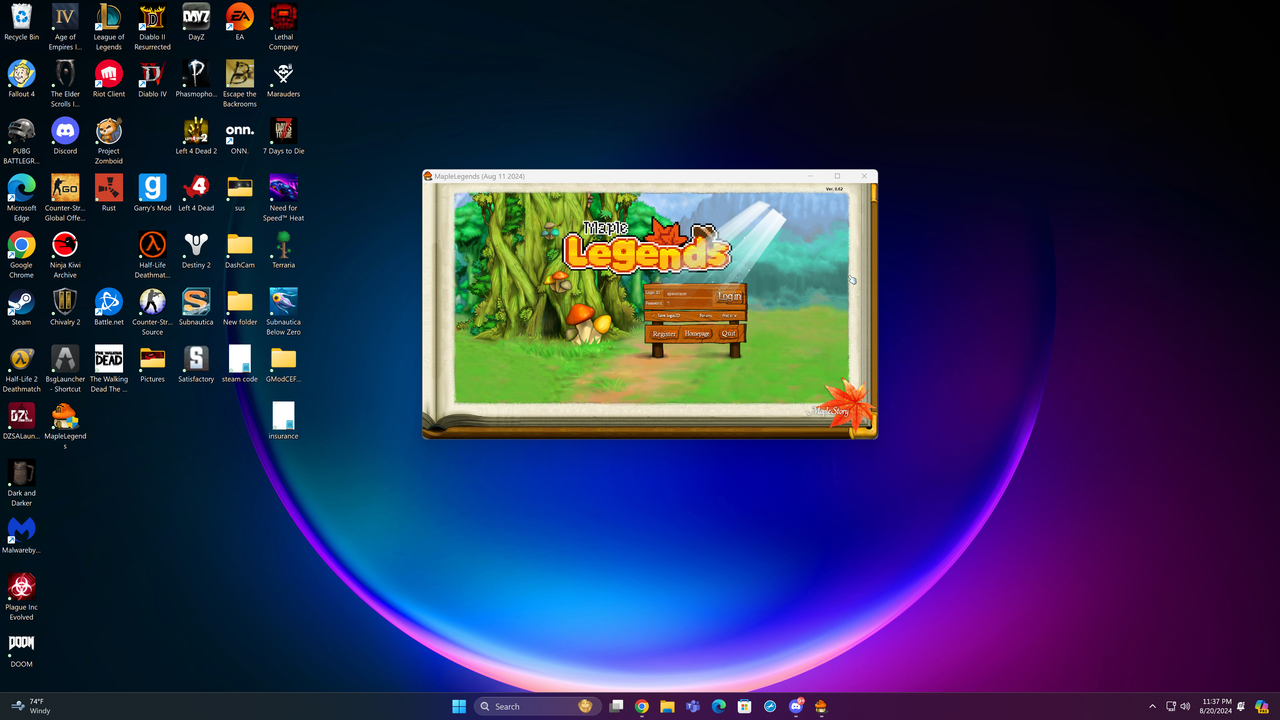Open the notifications bell in system tray
The height and width of the screenshot is (720, 1280).
[1241, 706]
